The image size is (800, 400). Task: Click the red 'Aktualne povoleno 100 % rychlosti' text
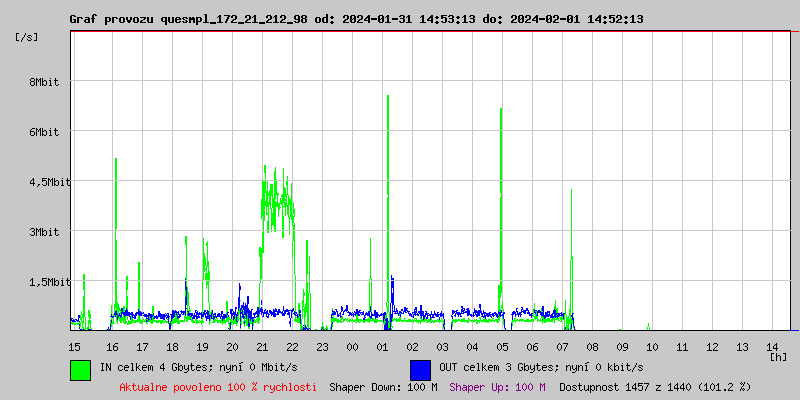(x=218, y=386)
